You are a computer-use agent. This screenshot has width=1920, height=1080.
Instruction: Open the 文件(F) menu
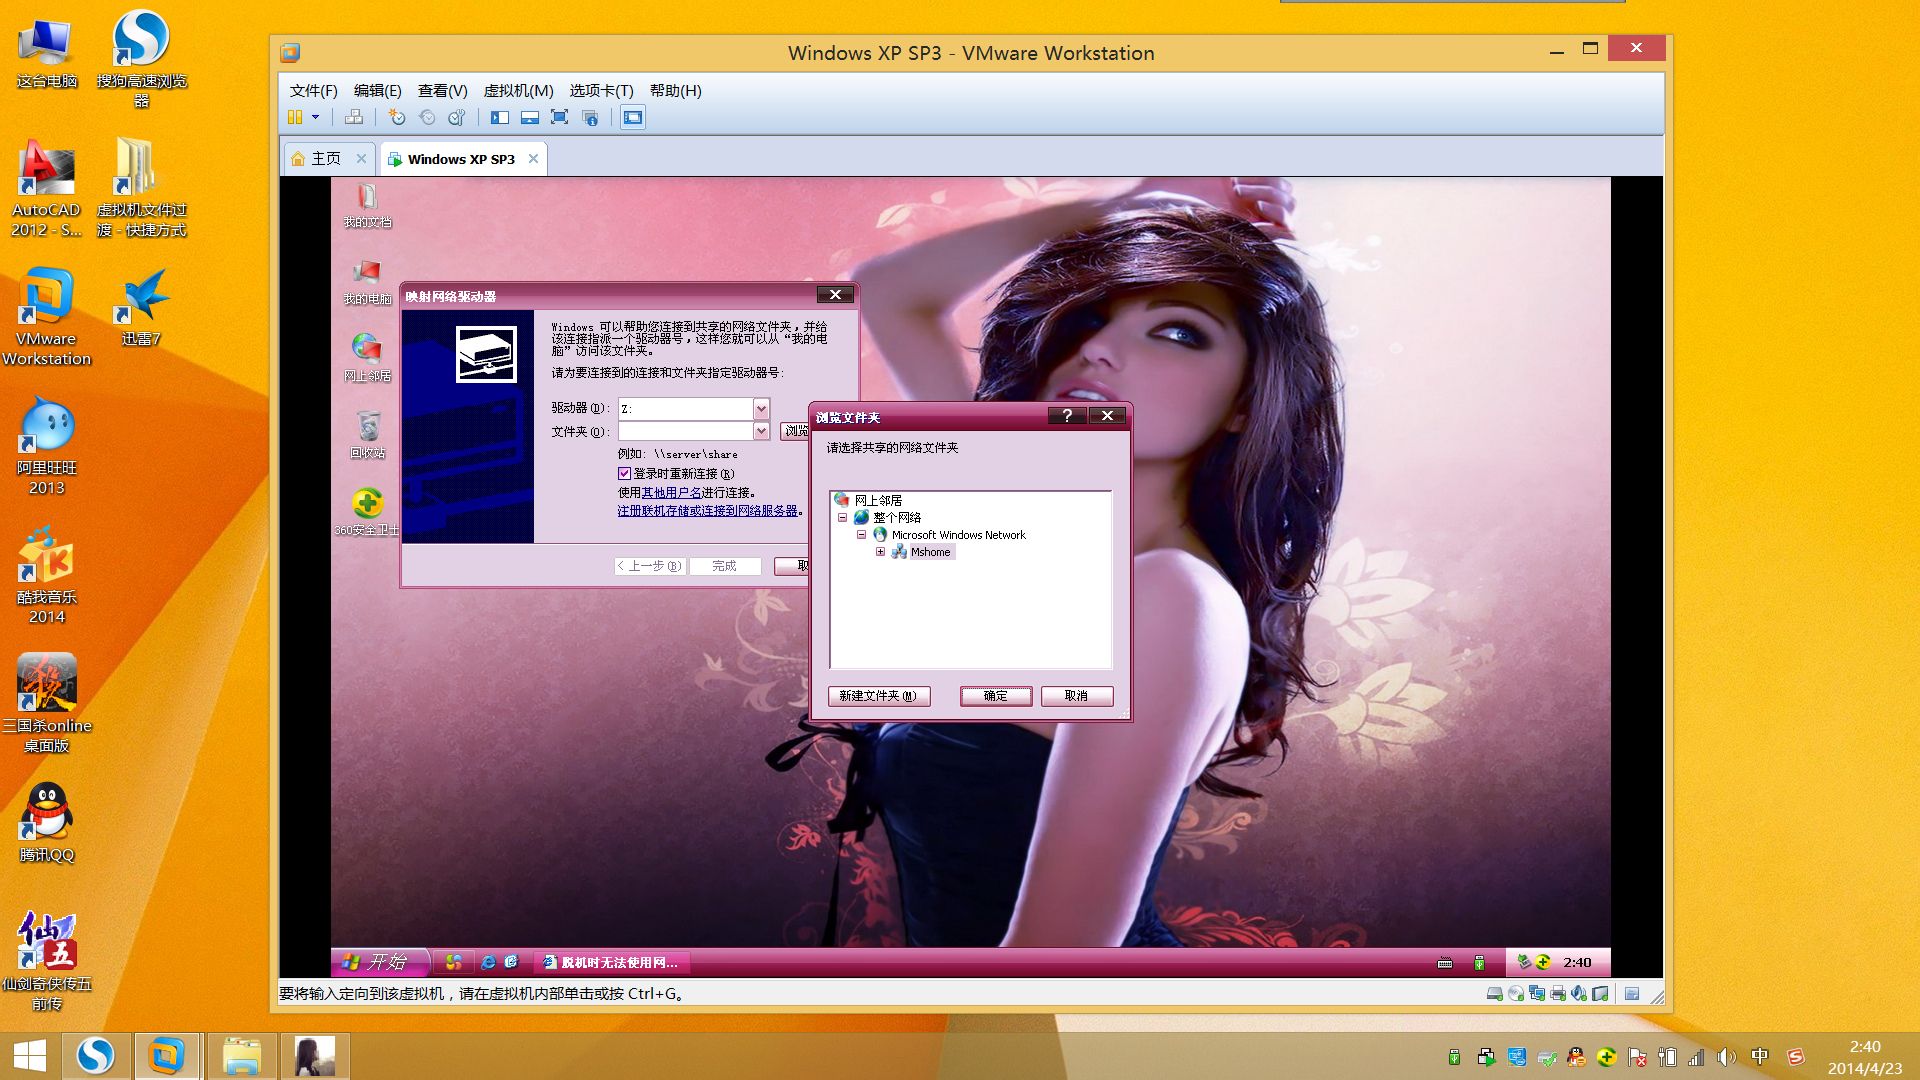313,90
